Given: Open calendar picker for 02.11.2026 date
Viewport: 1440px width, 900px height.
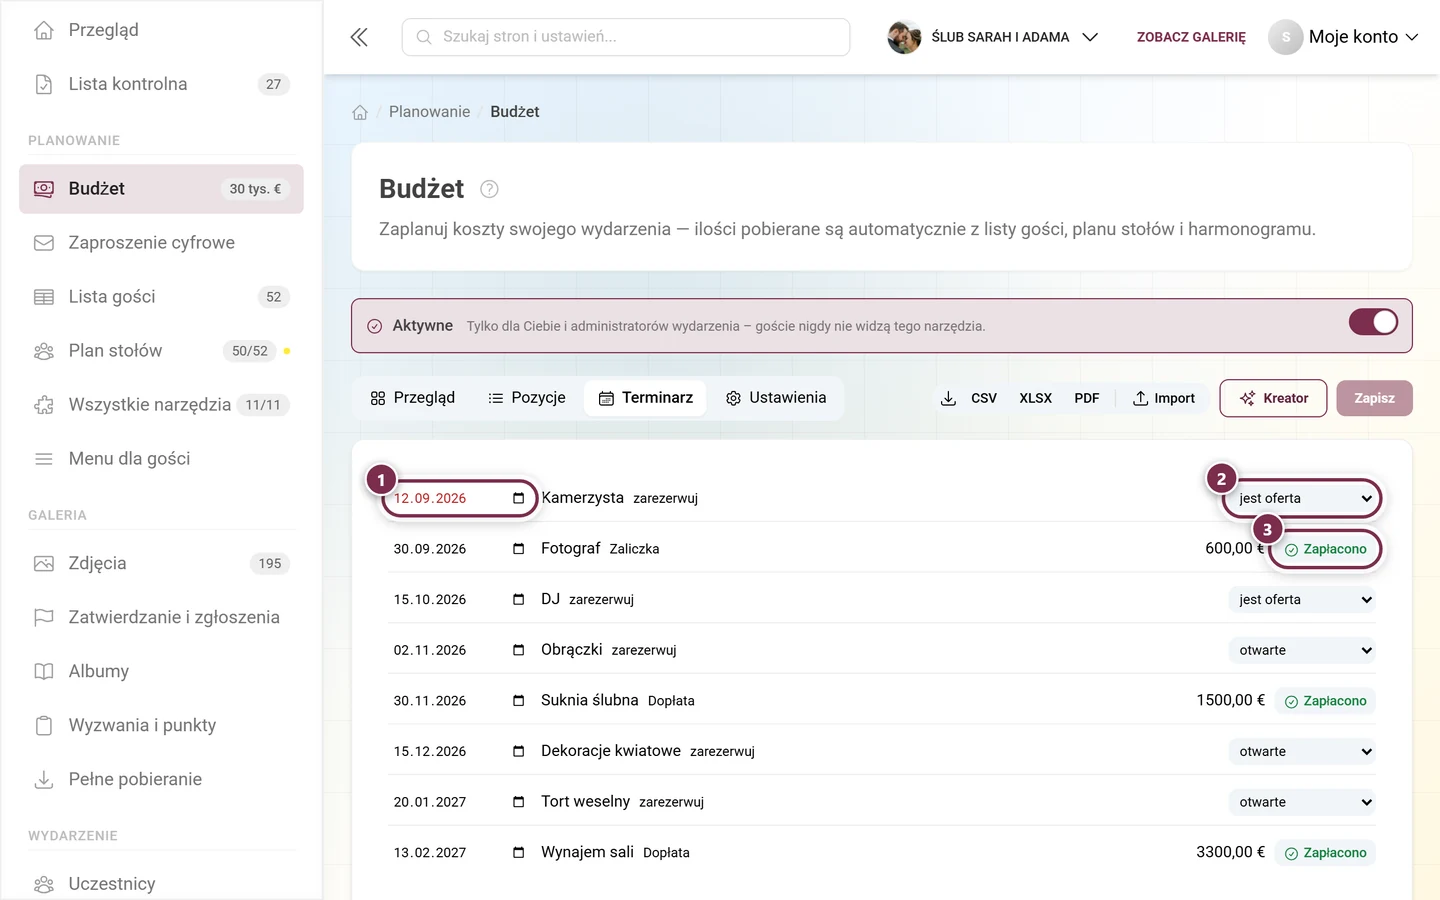Looking at the screenshot, I should point(518,650).
